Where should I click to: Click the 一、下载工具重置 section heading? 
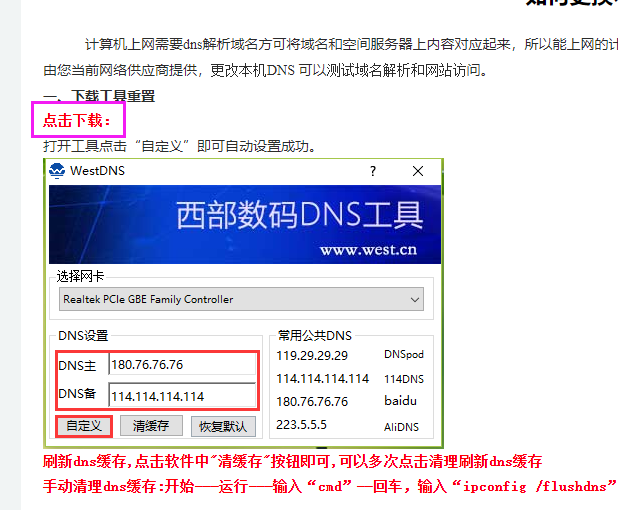coord(98,97)
